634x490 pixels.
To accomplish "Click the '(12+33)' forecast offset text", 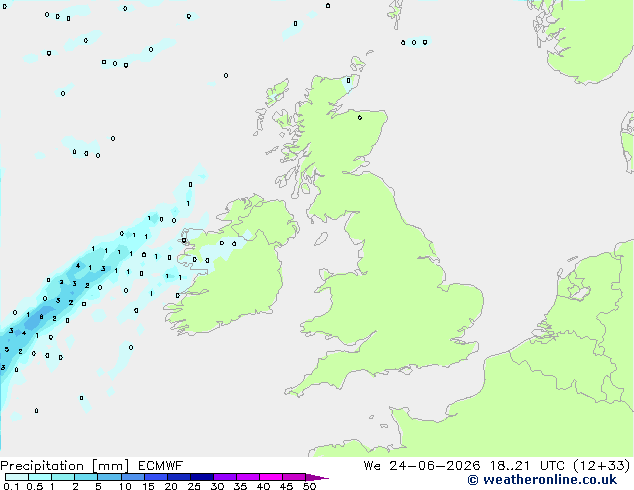I will [602, 466].
